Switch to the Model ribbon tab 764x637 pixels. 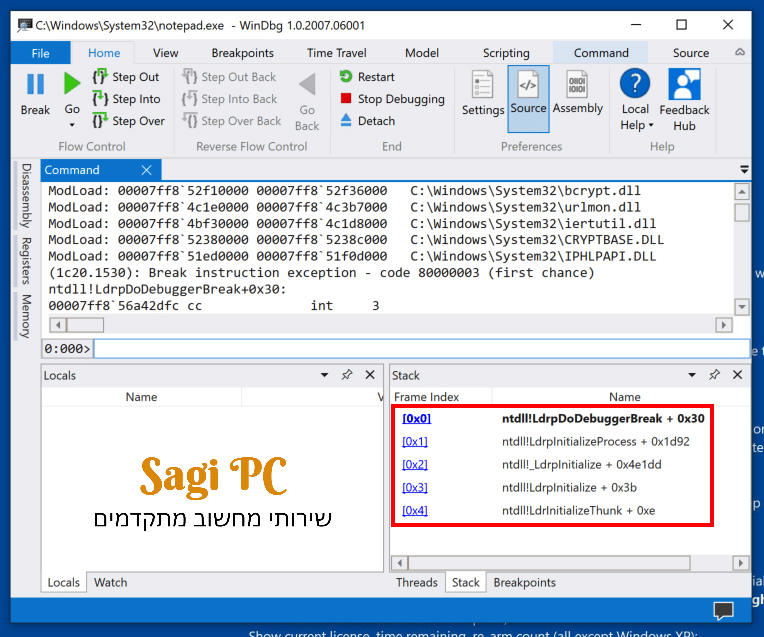[422, 53]
